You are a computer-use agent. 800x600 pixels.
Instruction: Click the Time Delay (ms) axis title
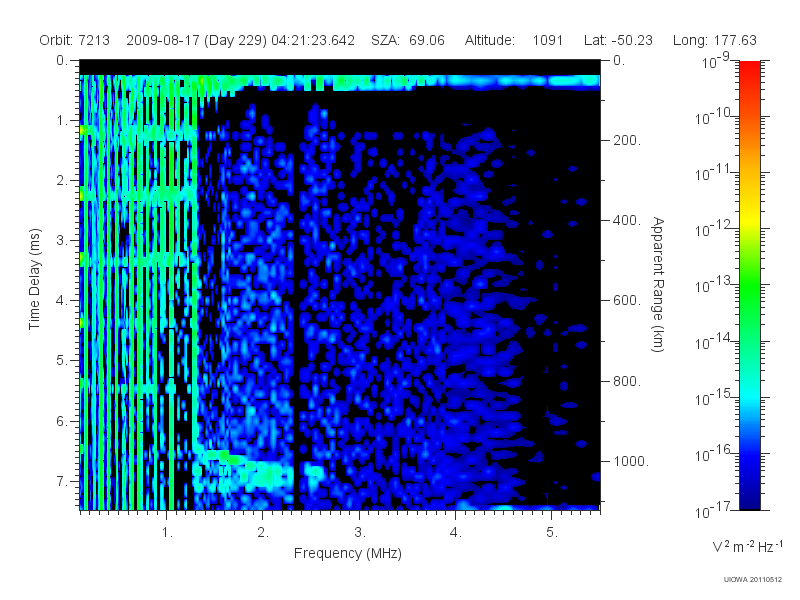click(x=34, y=279)
